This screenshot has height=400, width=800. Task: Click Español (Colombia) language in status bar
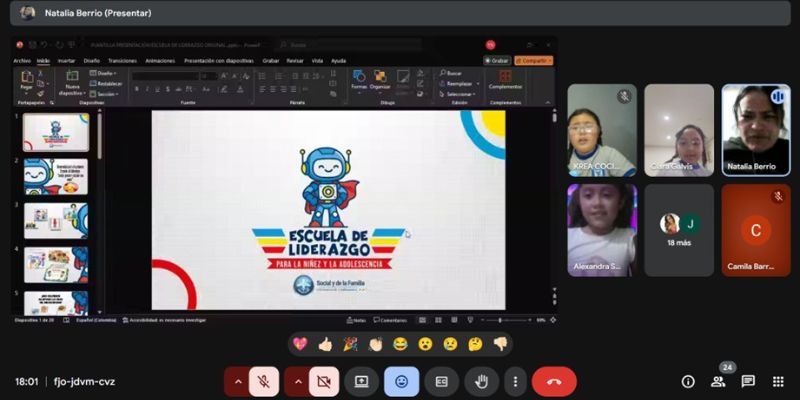96,320
